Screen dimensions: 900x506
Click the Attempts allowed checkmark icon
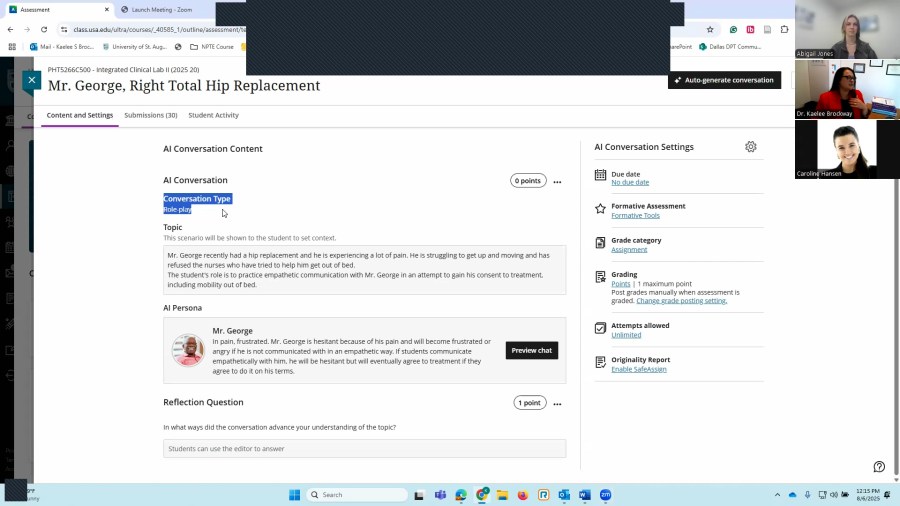pyautogui.click(x=600, y=328)
